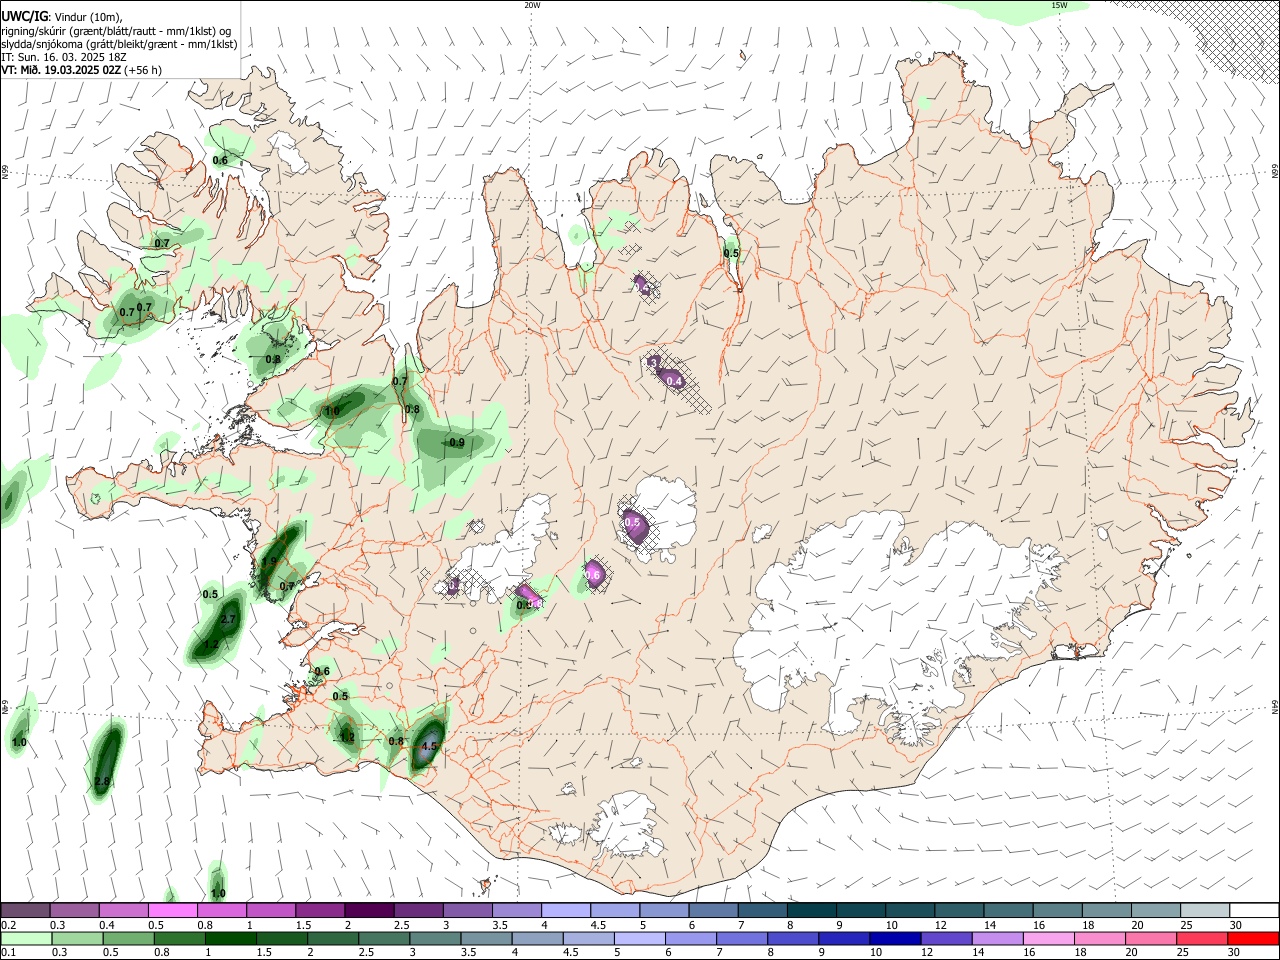Screen dimensions: 1280x960
Task: Select the 2.8 value over the southwest sea
Action: [102, 782]
